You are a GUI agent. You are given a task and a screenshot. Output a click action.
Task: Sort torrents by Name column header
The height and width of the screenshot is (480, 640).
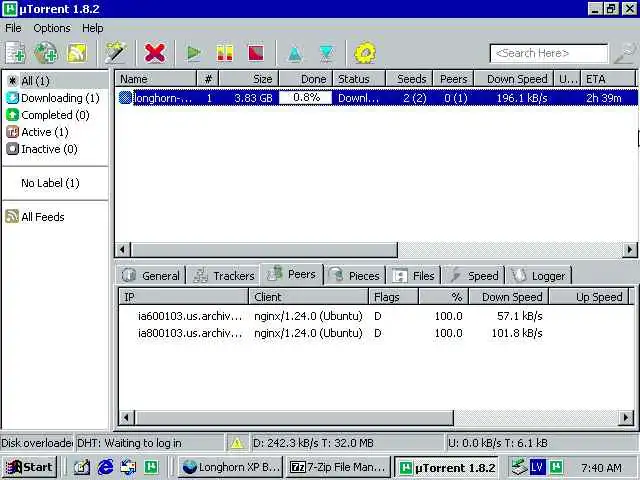tap(156, 79)
